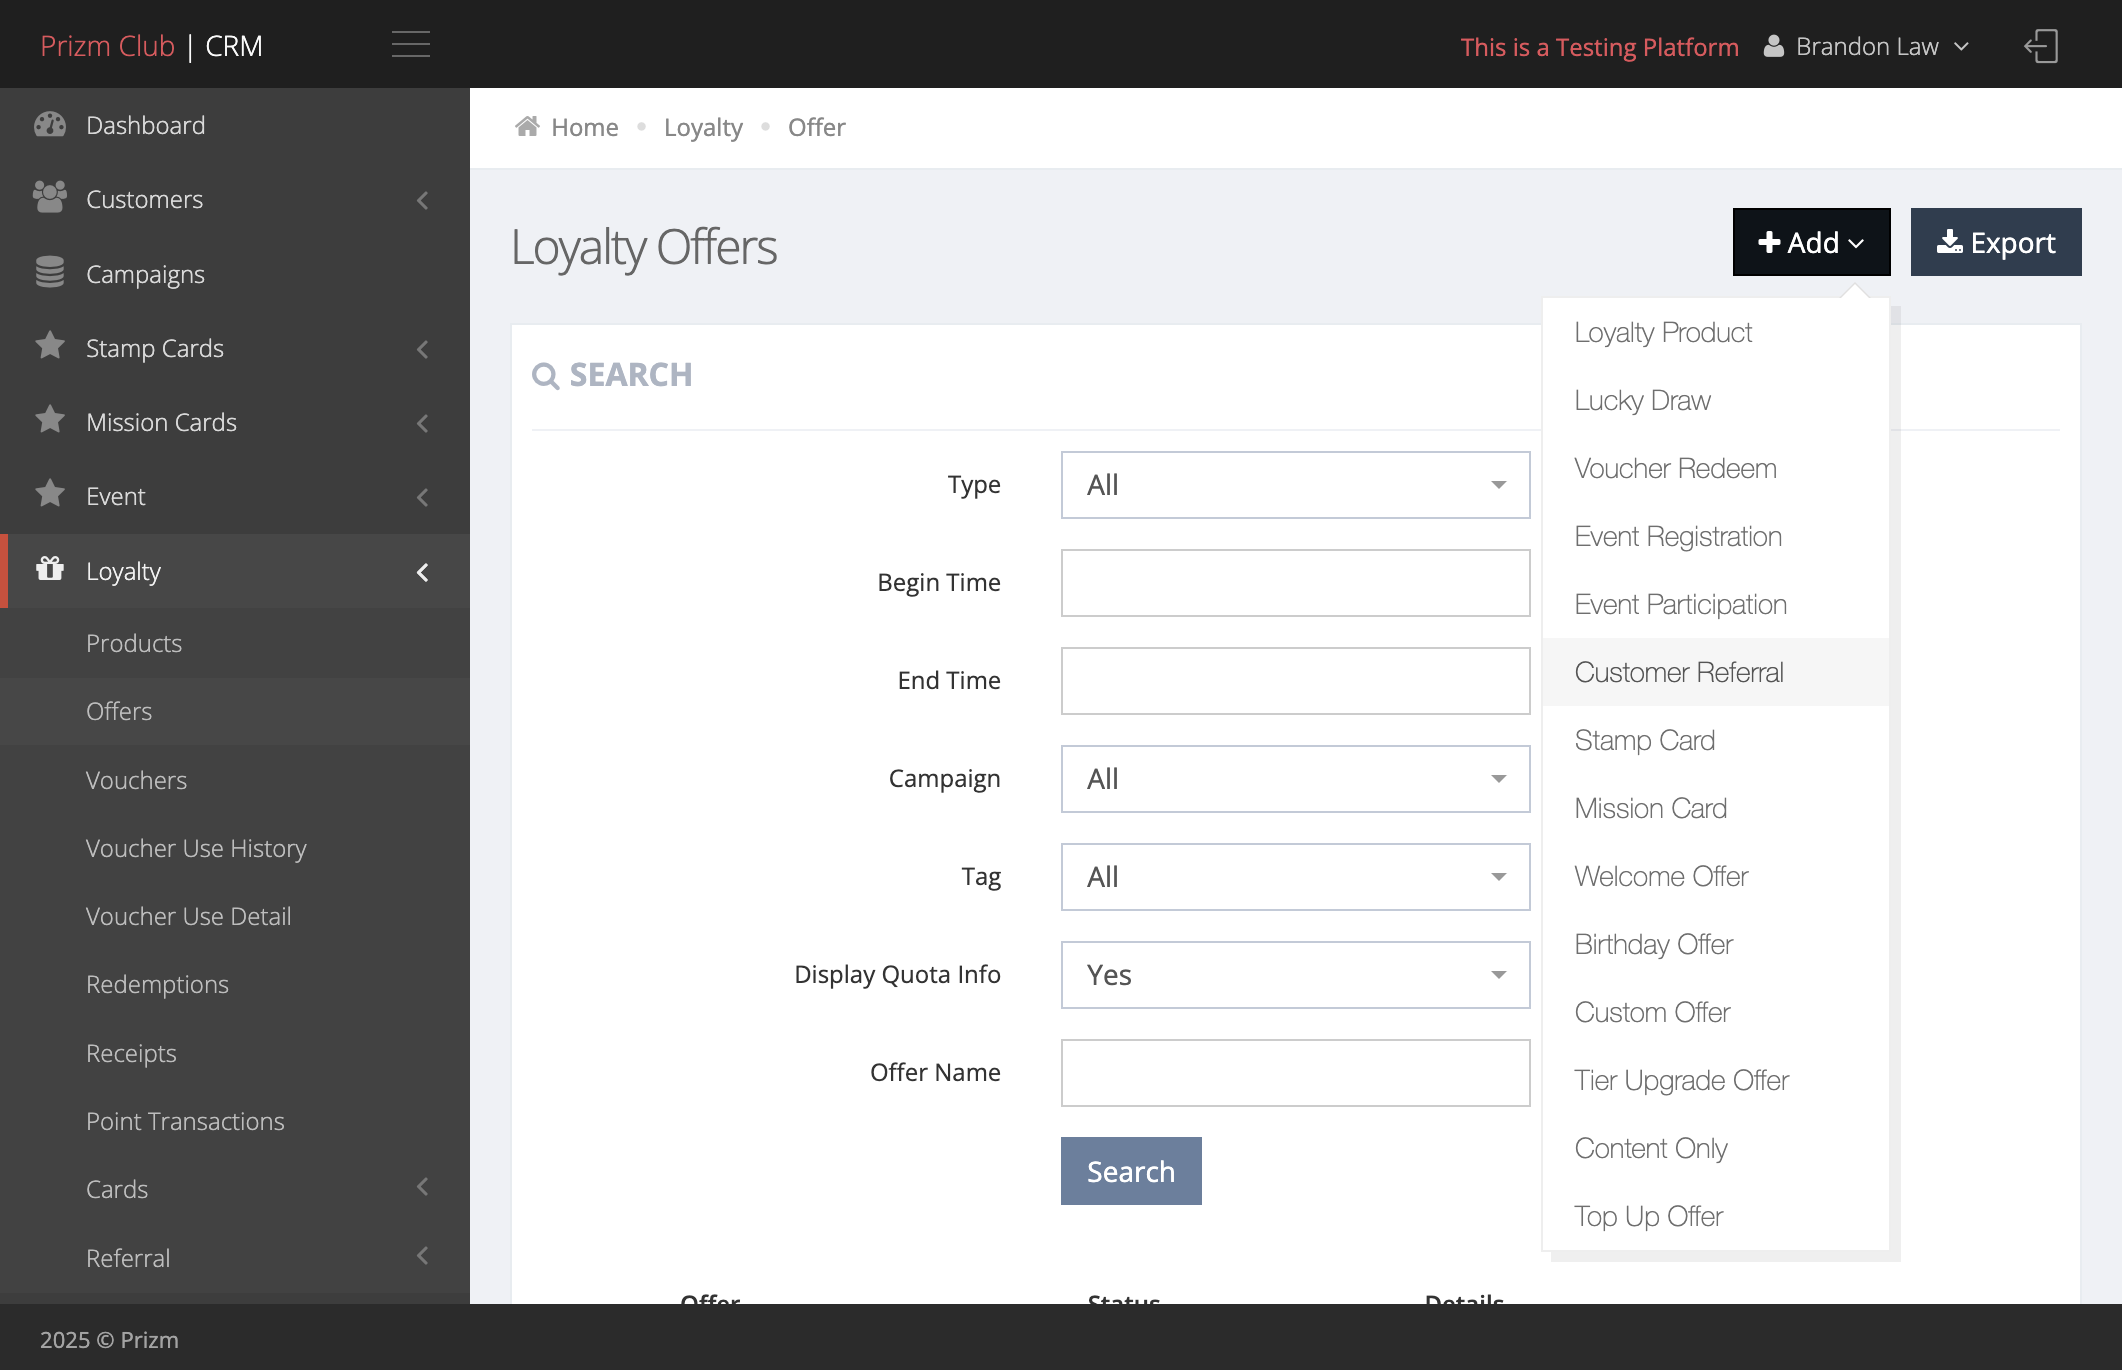Select Tier Upgrade Offer entry

tap(1716, 1080)
